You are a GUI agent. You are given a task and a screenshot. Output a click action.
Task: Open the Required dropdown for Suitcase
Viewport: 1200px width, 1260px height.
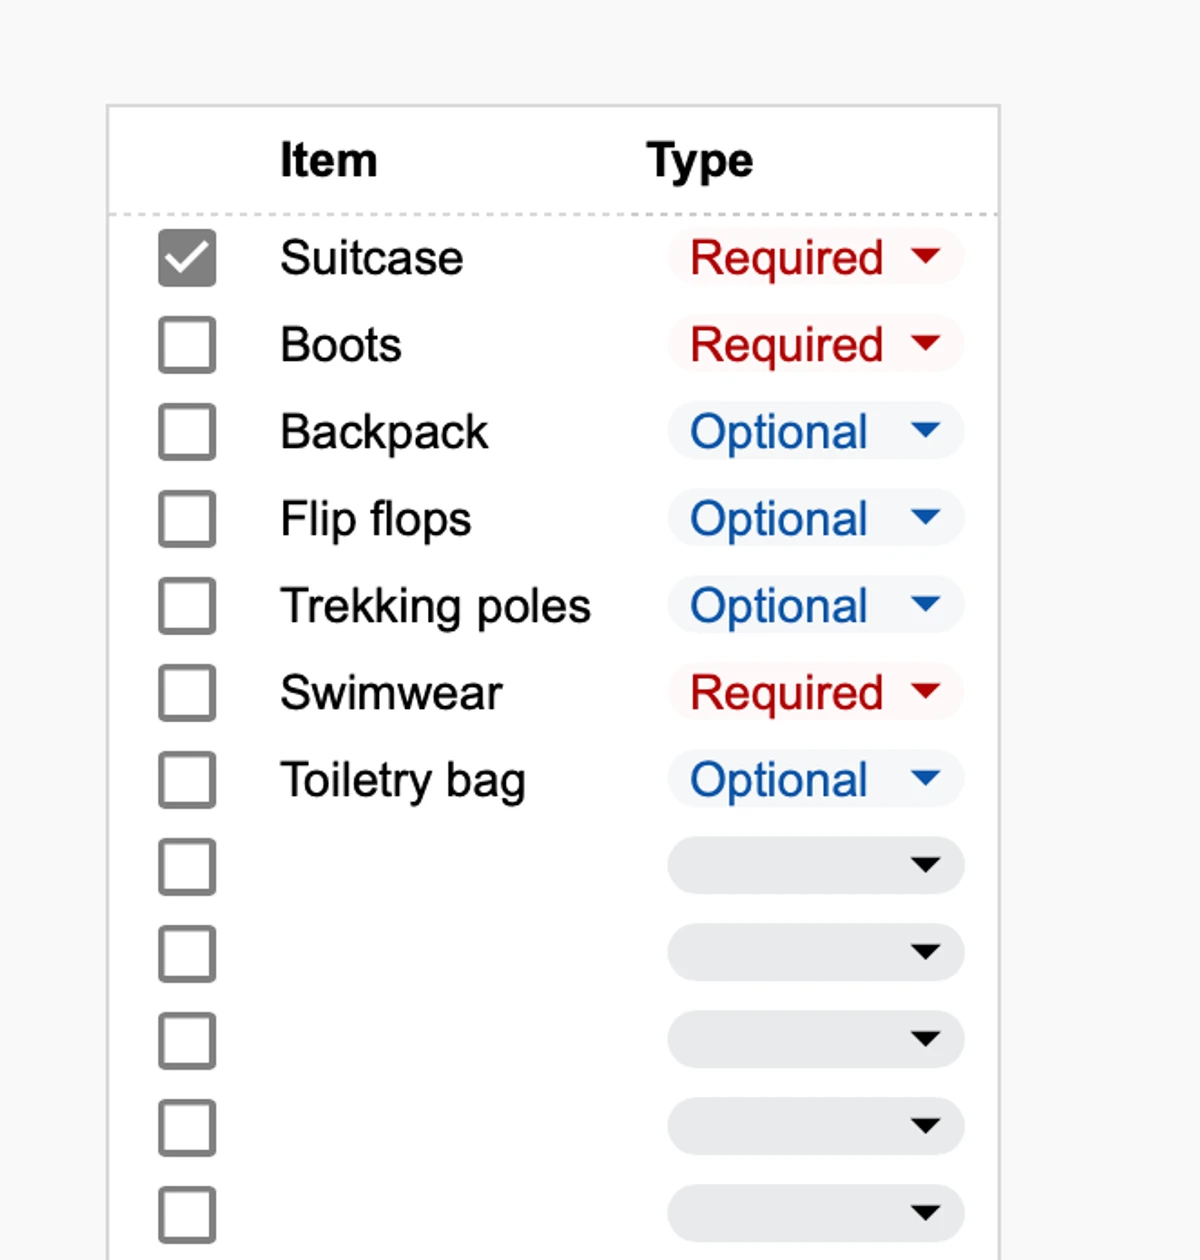[815, 258]
